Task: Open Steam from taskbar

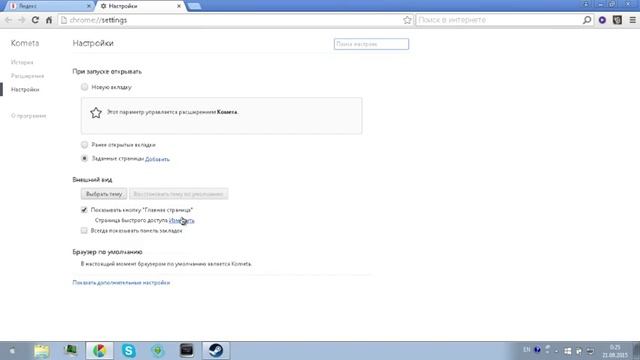Action: (x=216, y=351)
